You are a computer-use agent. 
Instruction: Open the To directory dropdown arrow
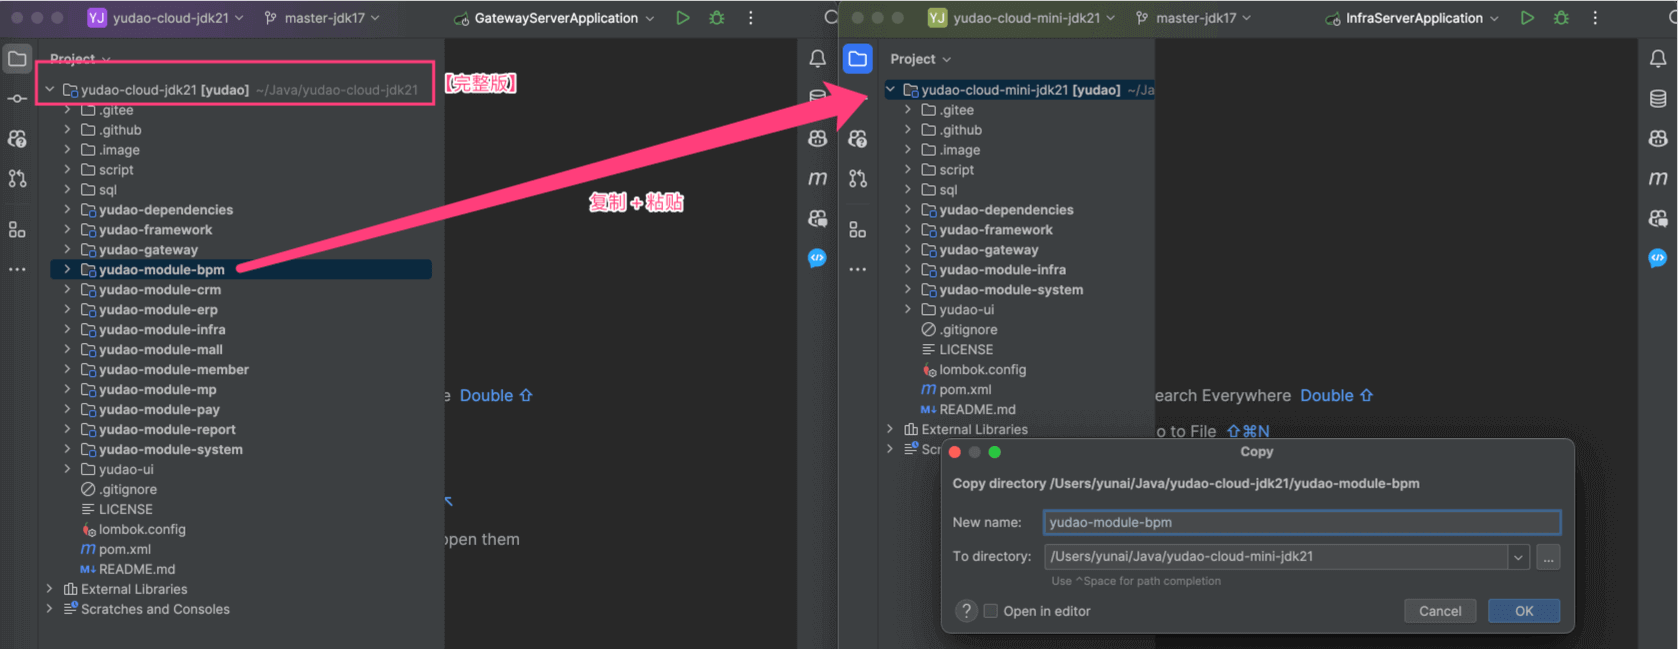(x=1518, y=557)
